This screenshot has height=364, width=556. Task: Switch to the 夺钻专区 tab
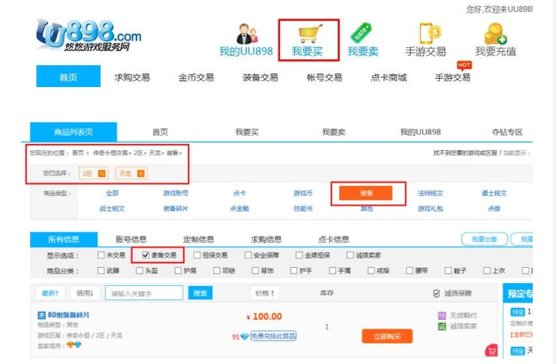point(507,132)
